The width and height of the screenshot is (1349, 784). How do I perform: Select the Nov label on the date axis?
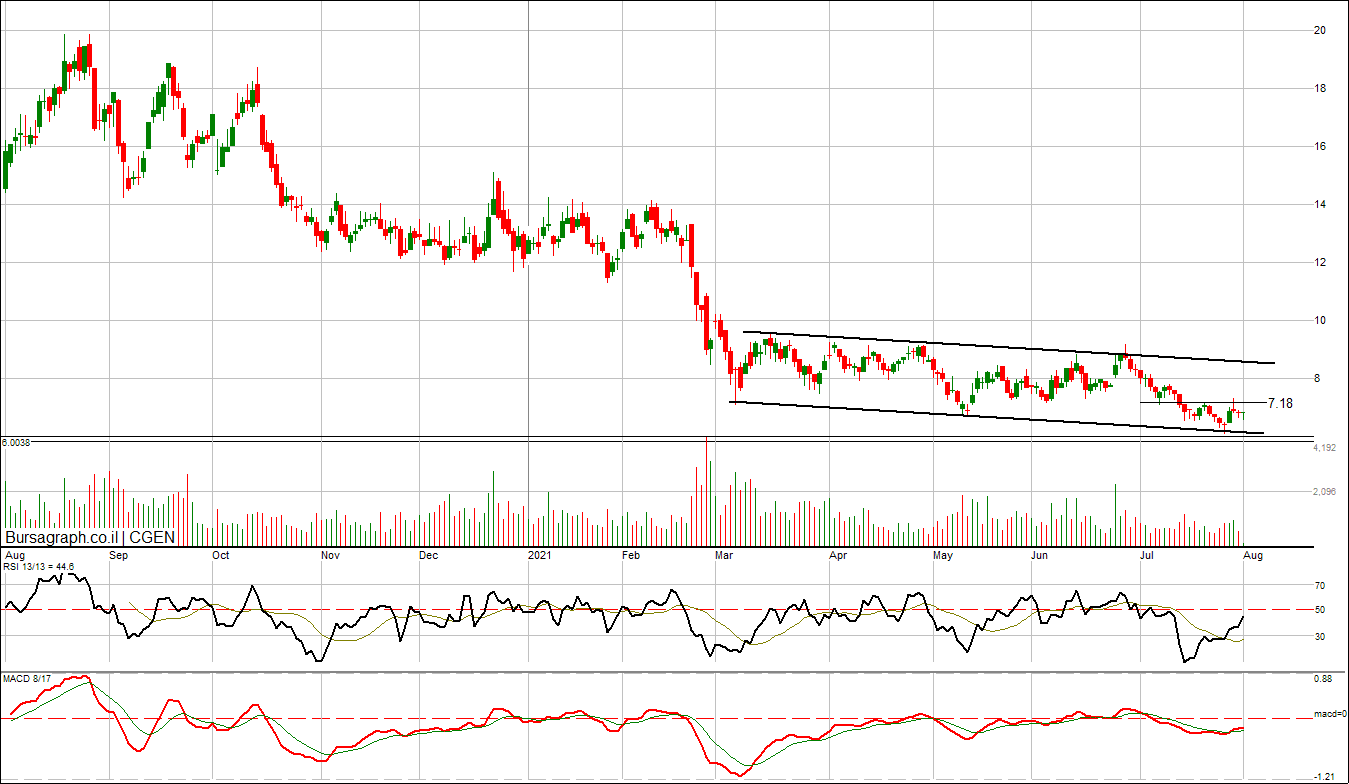(x=331, y=554)
